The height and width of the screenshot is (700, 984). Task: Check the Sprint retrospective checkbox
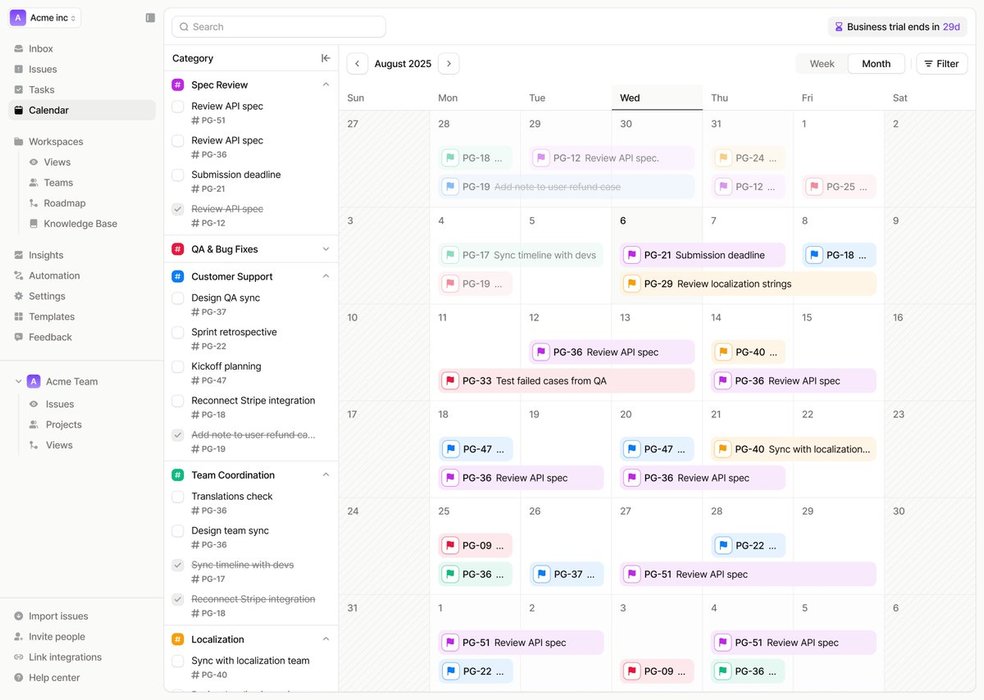(x=178, y=332)
